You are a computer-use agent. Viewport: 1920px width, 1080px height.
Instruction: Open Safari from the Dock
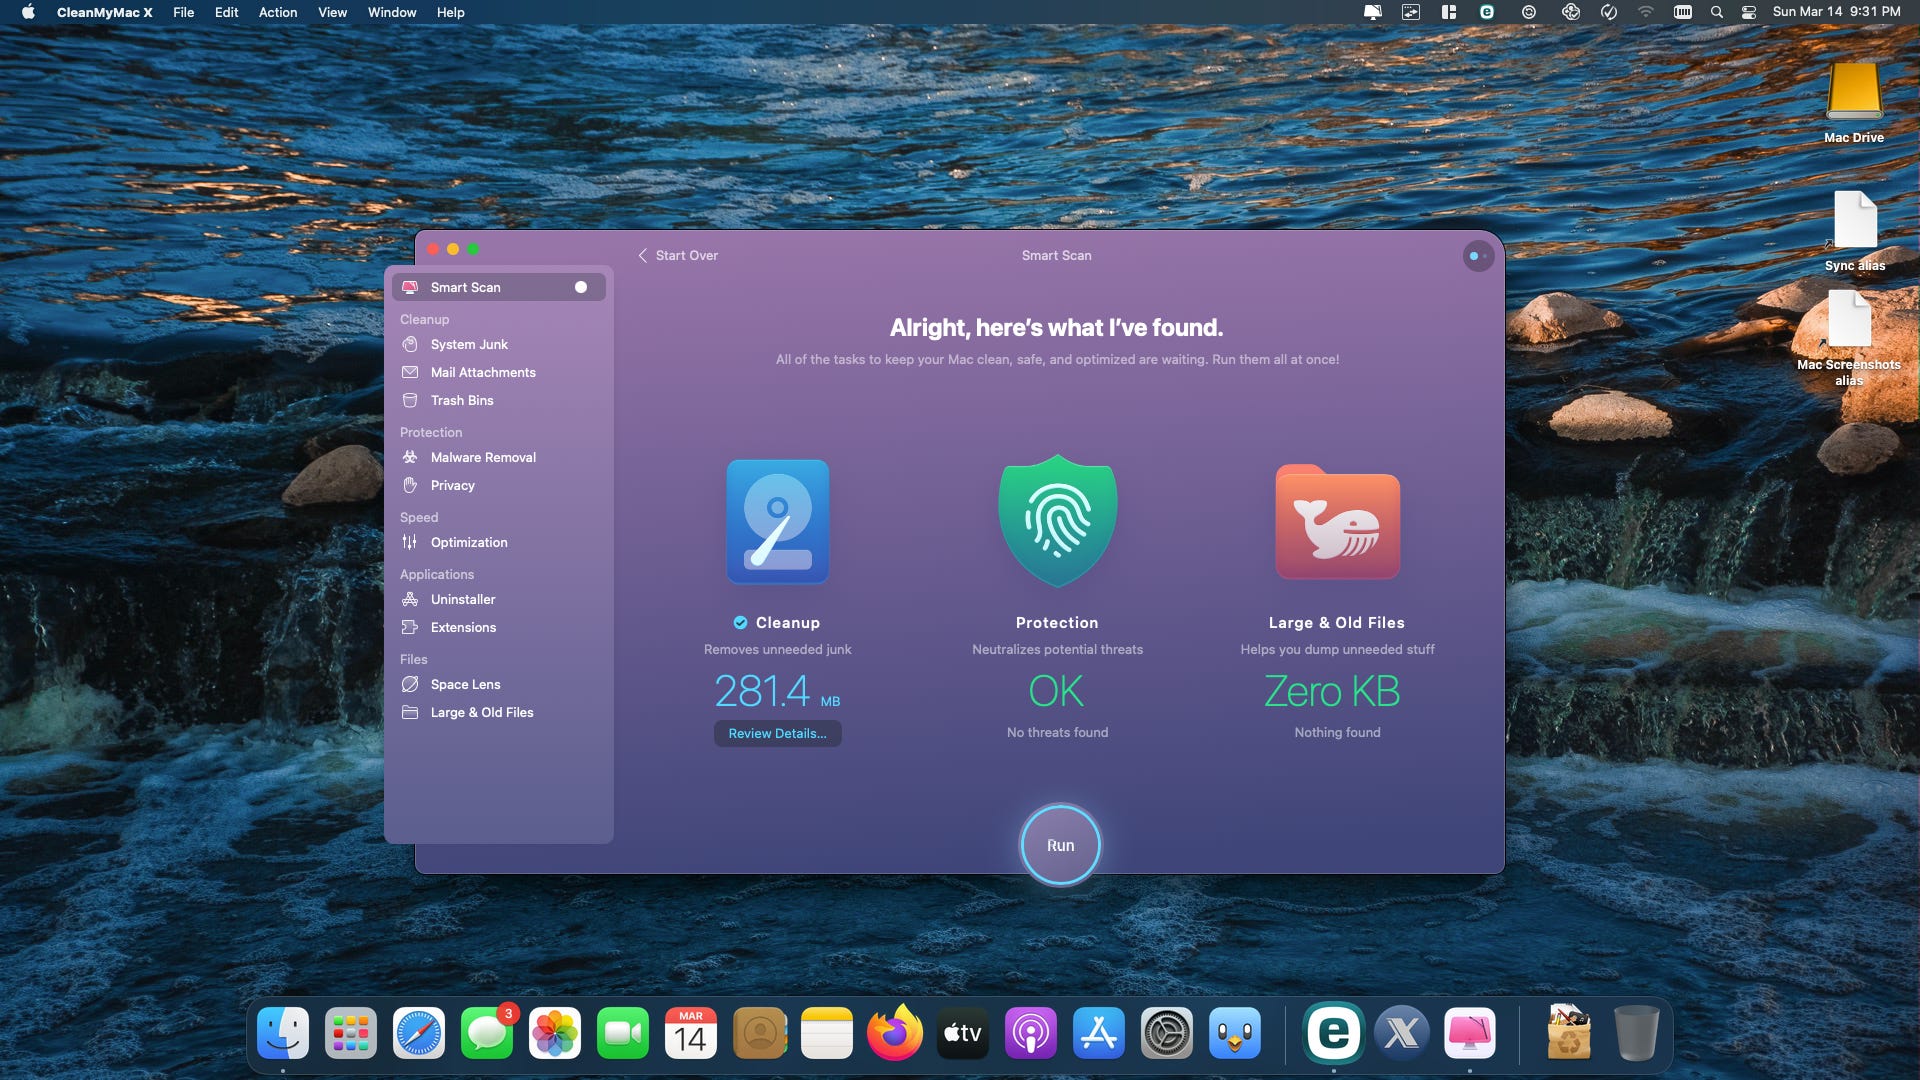(x=418, y=1033)
